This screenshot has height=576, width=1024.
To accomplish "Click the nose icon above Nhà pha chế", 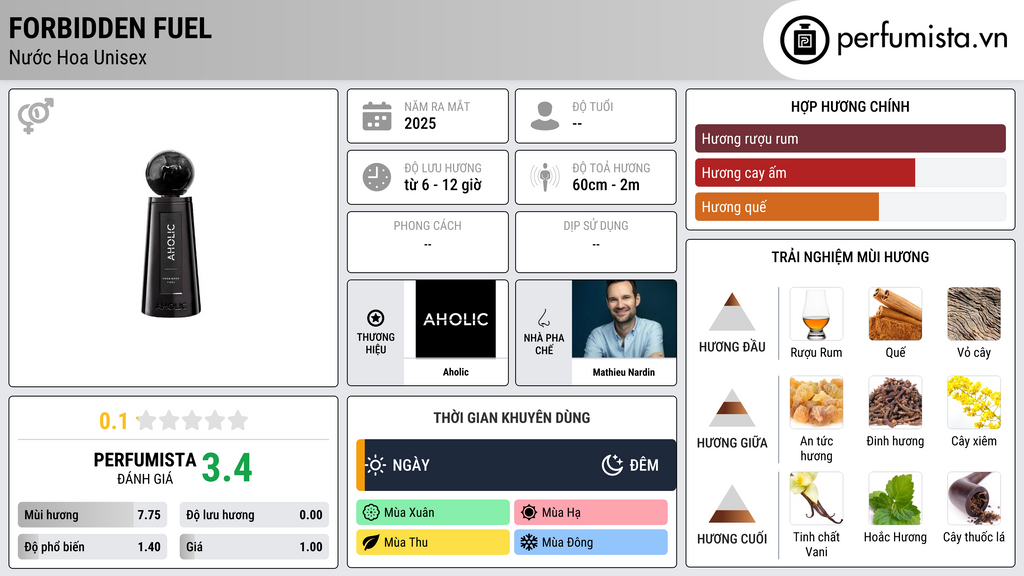I will (543, 318).
